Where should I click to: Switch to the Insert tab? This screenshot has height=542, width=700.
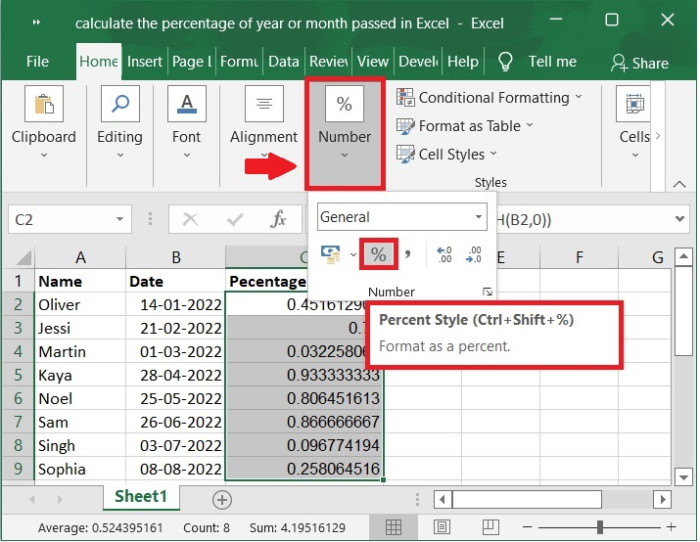pyautogui.click(x=145, y=62)
